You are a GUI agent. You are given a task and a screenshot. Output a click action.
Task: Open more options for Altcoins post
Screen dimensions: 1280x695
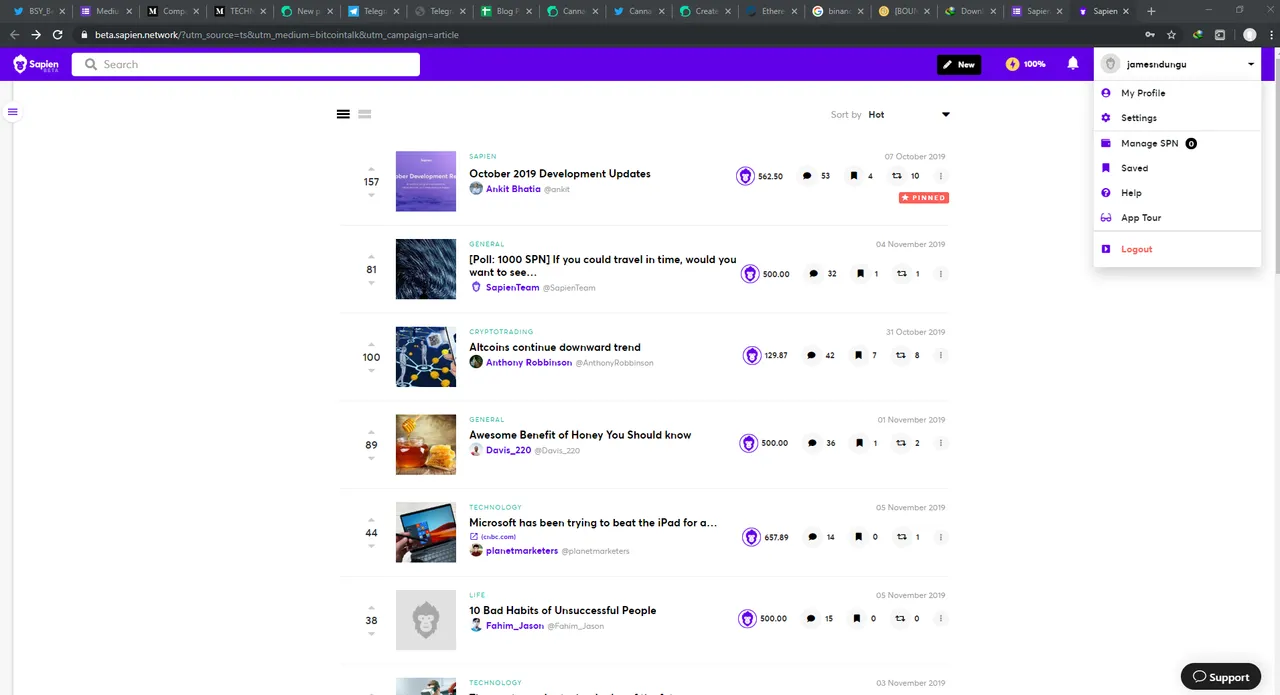[941, 355]
